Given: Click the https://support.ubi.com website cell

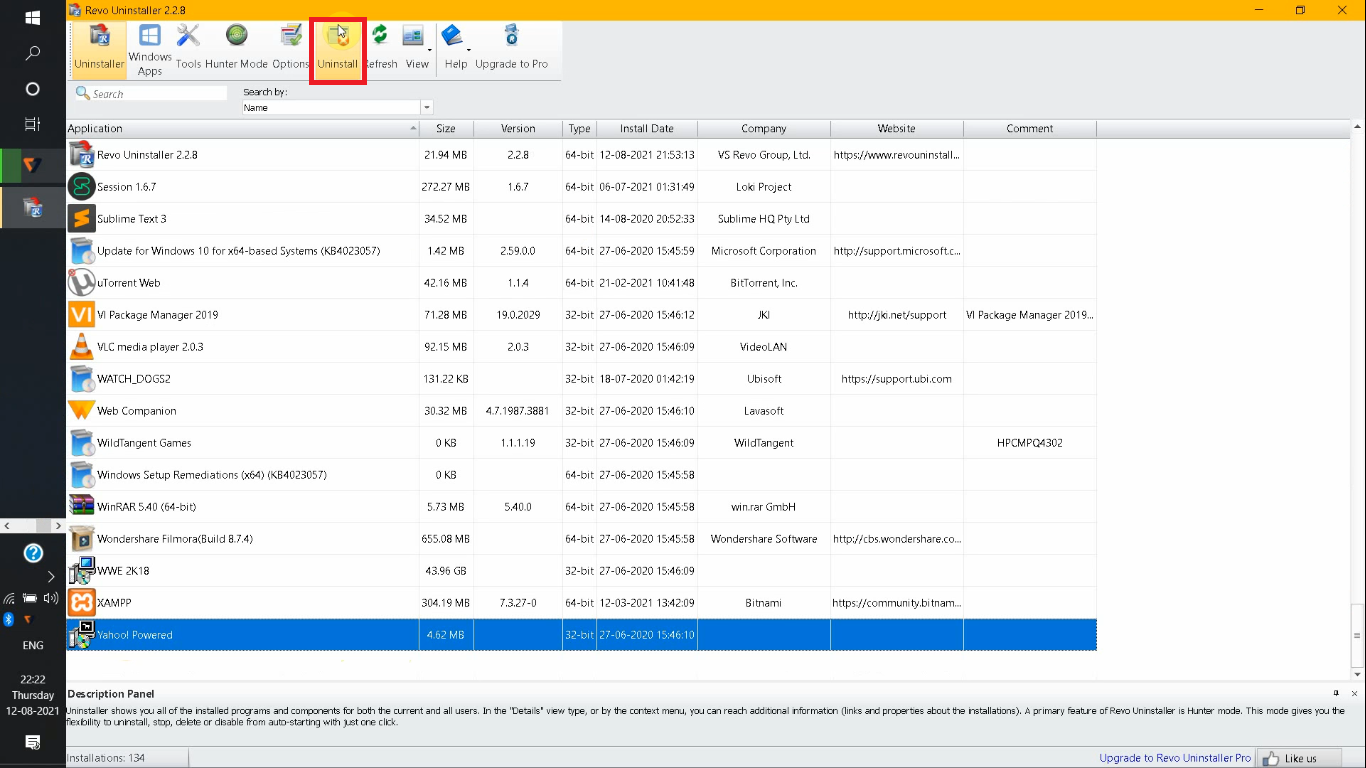Looking at the screenshot, I should pyautogui.click(x=897, y=379).
